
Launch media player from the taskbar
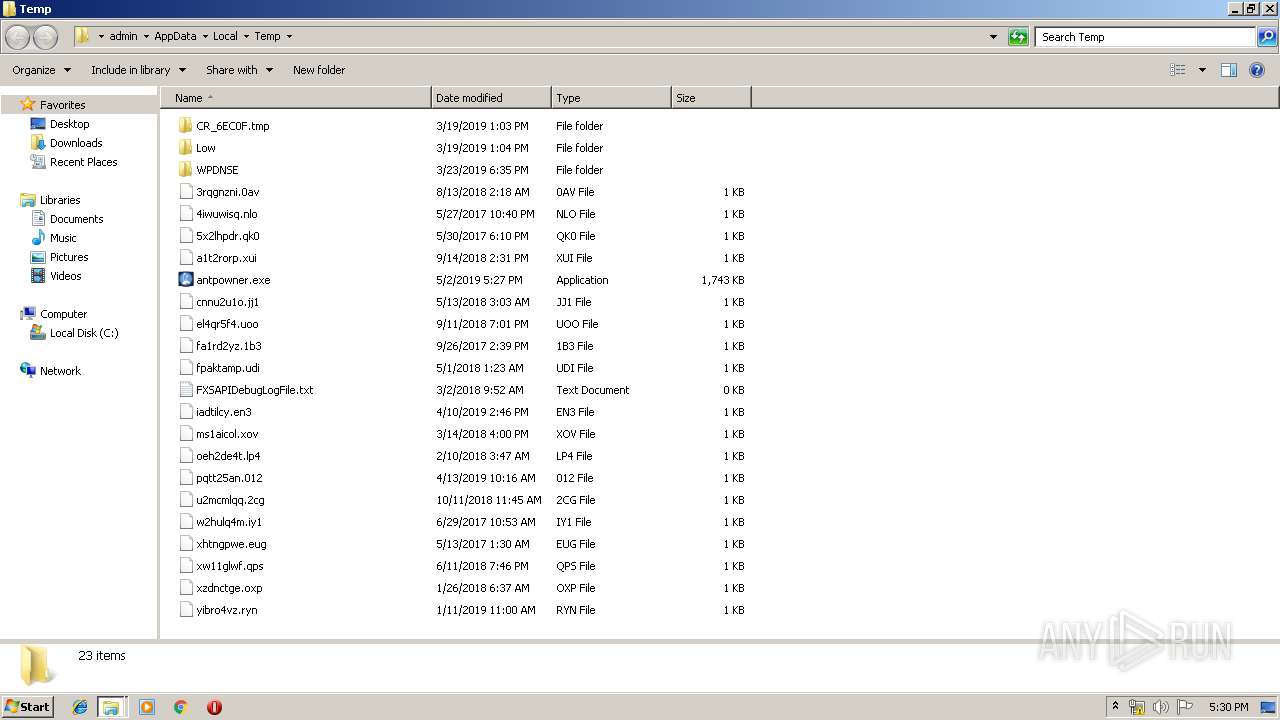point(147,707)
